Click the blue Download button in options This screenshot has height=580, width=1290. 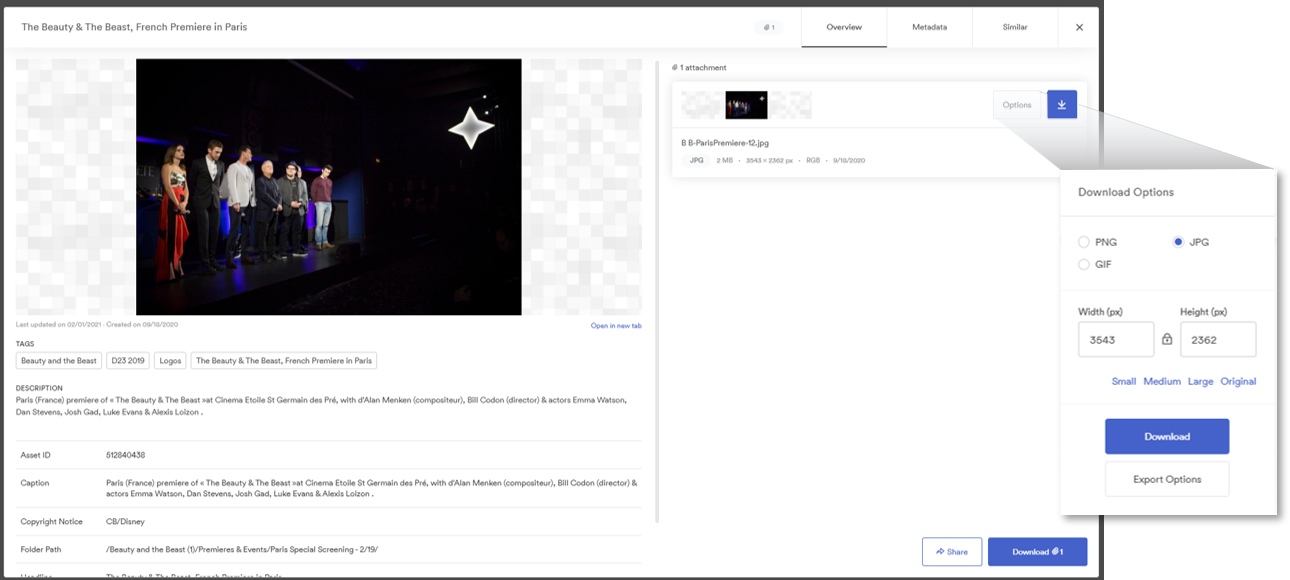(x=1166, y=437)
